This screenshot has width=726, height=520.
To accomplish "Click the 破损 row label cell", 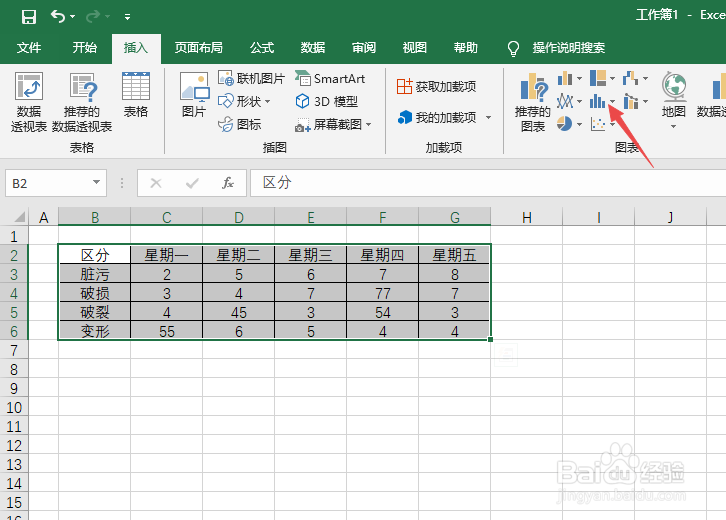I will [x=94, y=293].
